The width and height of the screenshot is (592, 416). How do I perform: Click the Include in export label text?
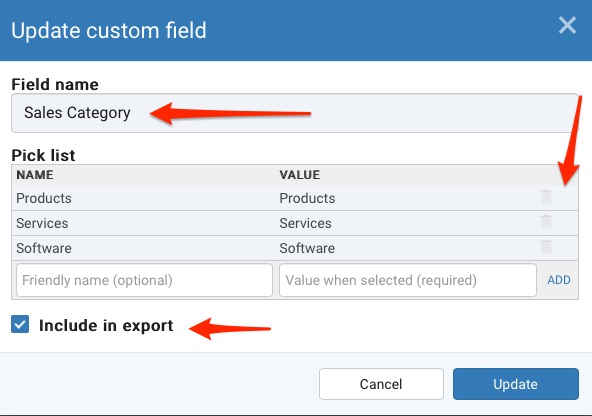pos(106,325)
